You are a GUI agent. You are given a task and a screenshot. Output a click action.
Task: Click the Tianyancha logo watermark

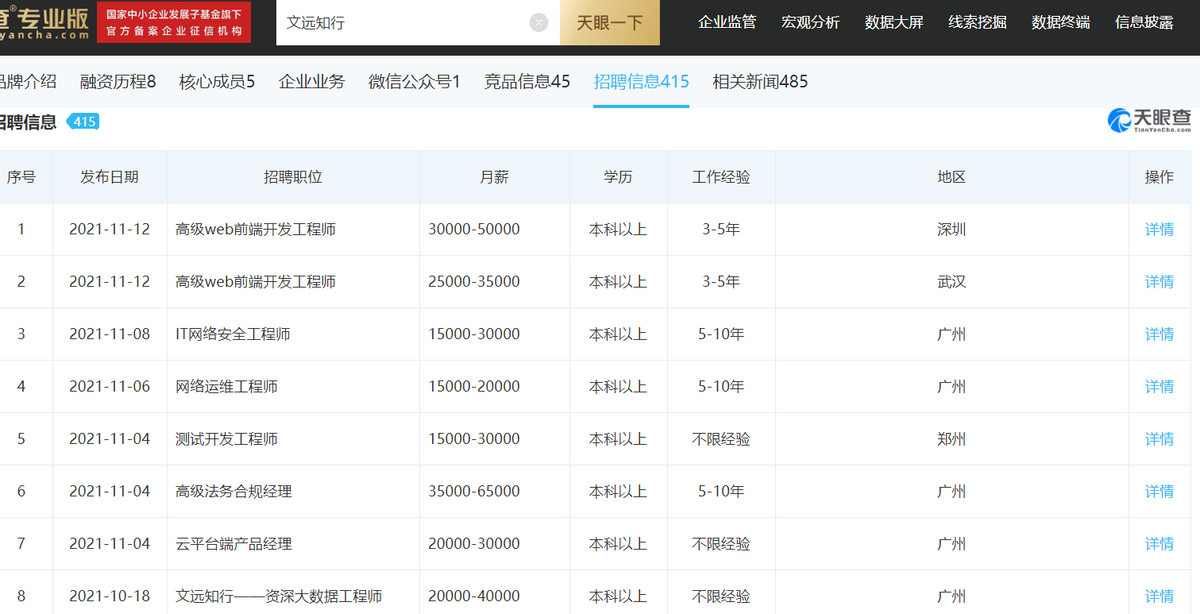point(1149,121)
